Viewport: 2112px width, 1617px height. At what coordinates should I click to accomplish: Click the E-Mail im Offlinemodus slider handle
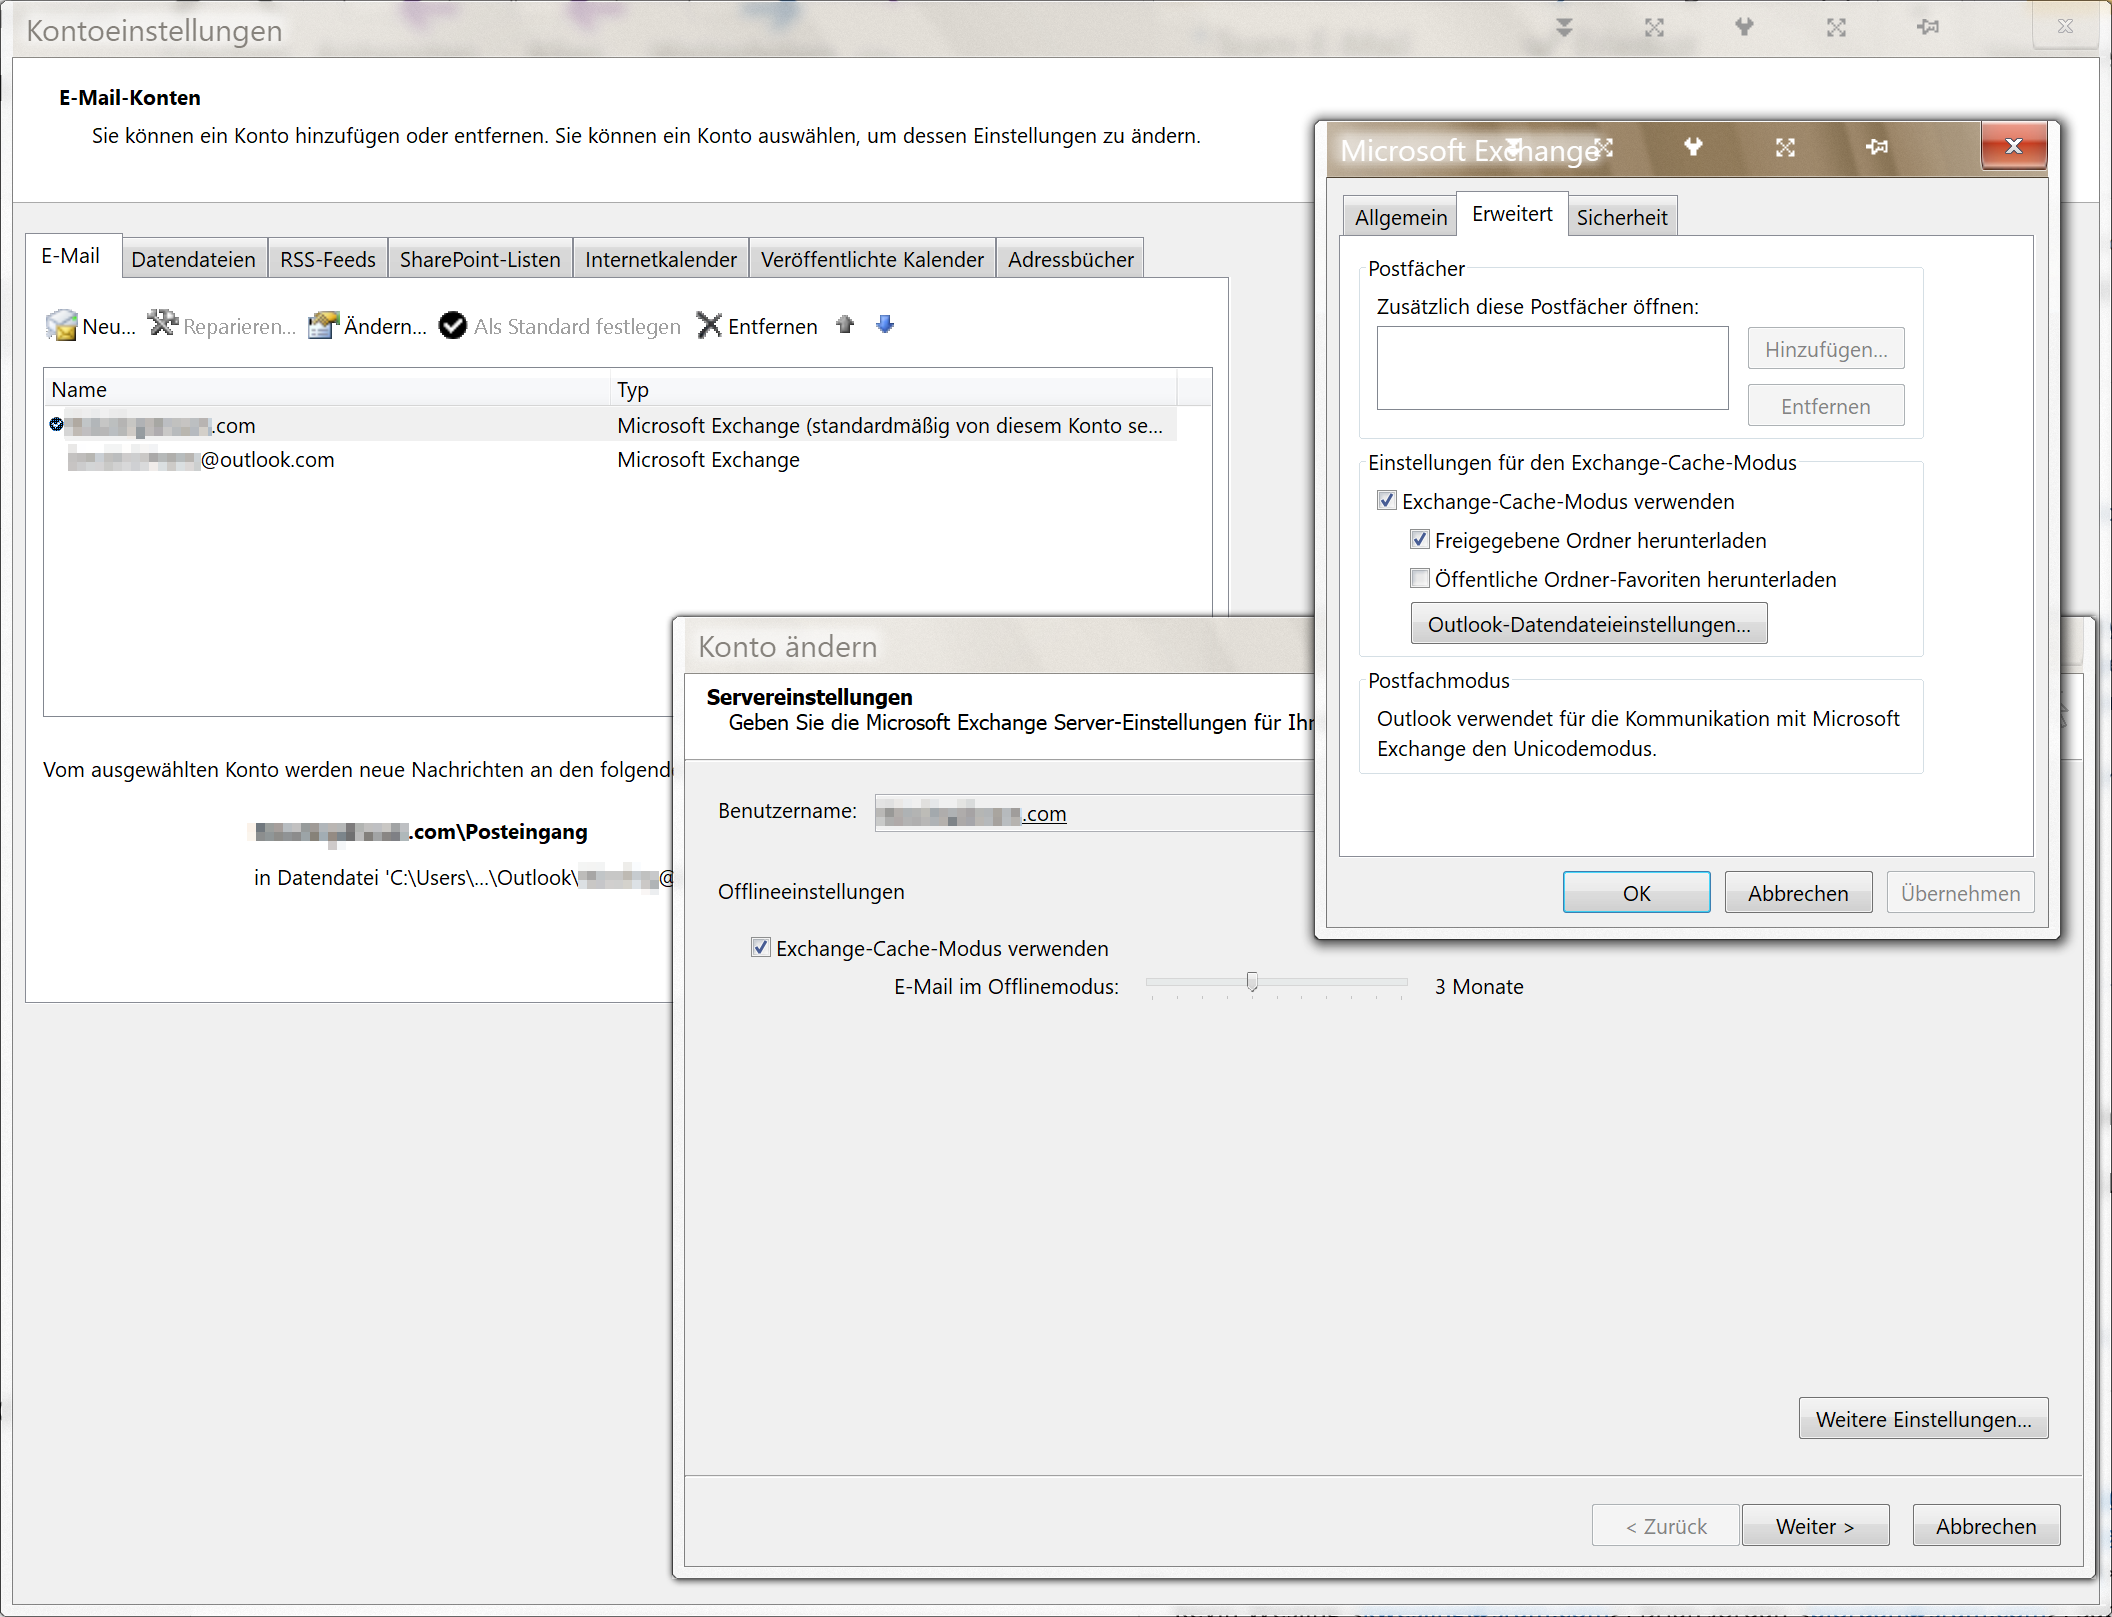click(1252, 982)
